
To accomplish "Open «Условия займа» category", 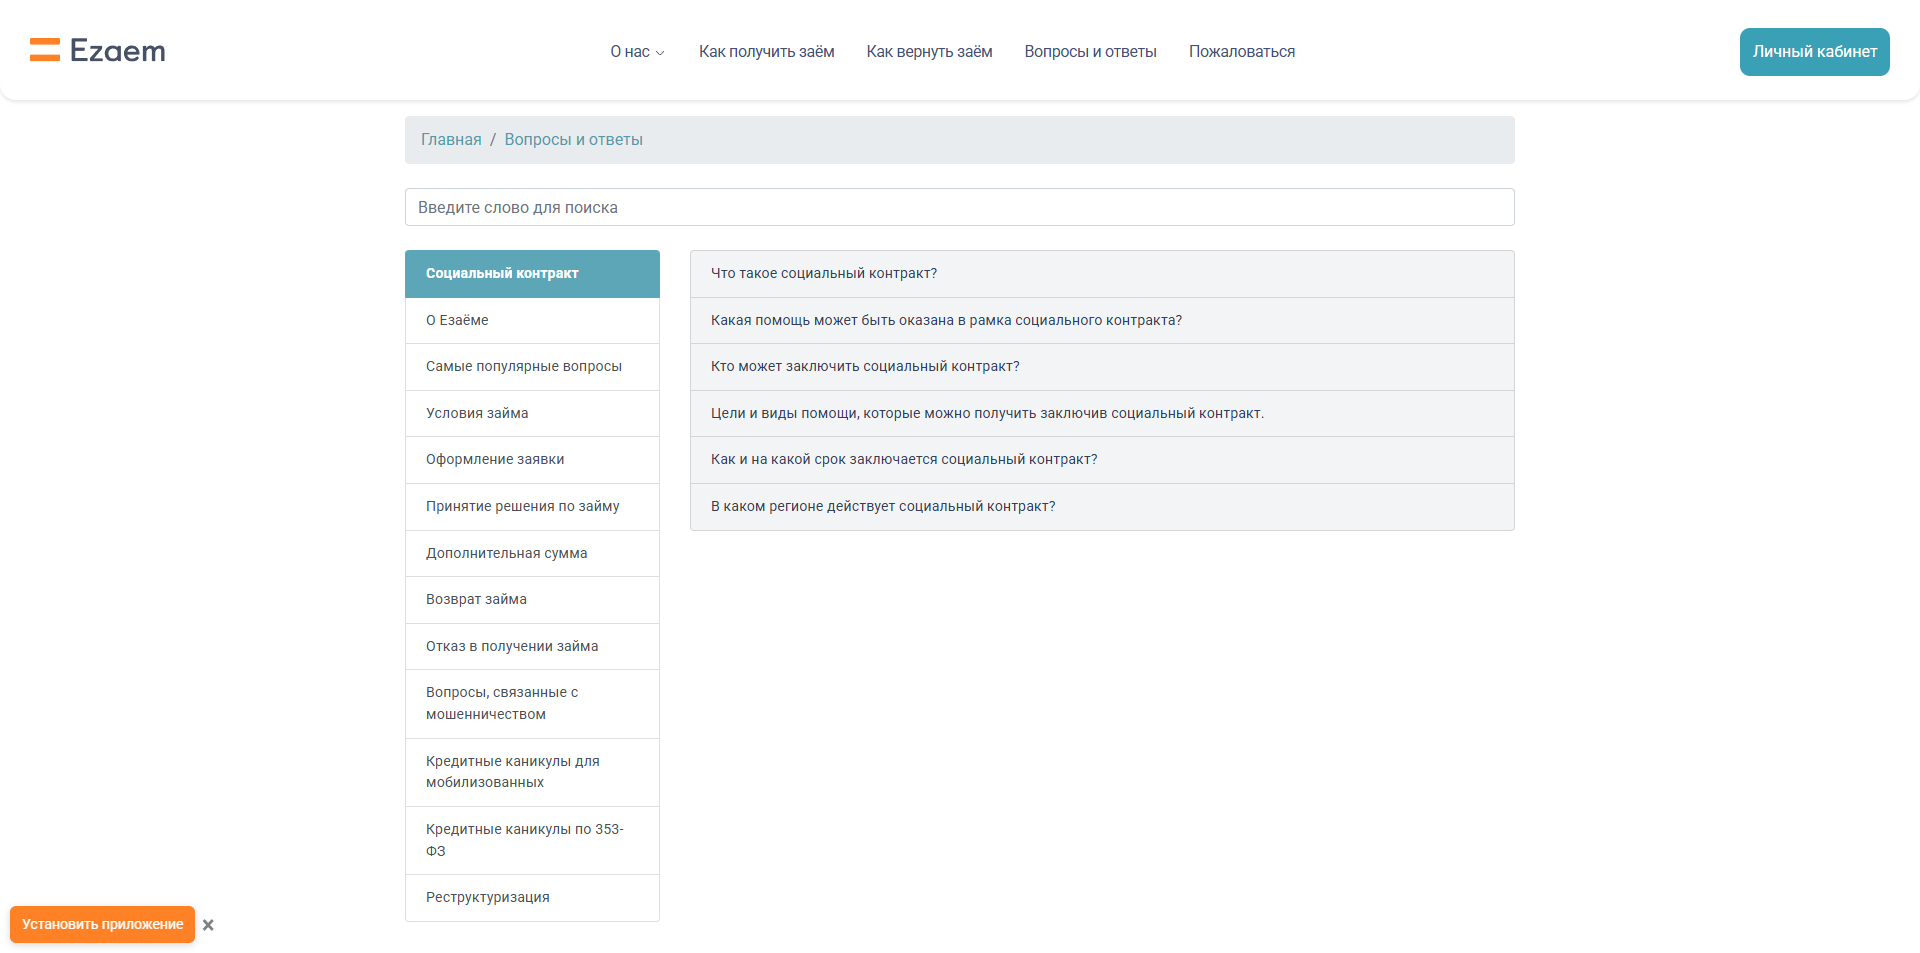I will pyautogui.click(x=477, y=414).
